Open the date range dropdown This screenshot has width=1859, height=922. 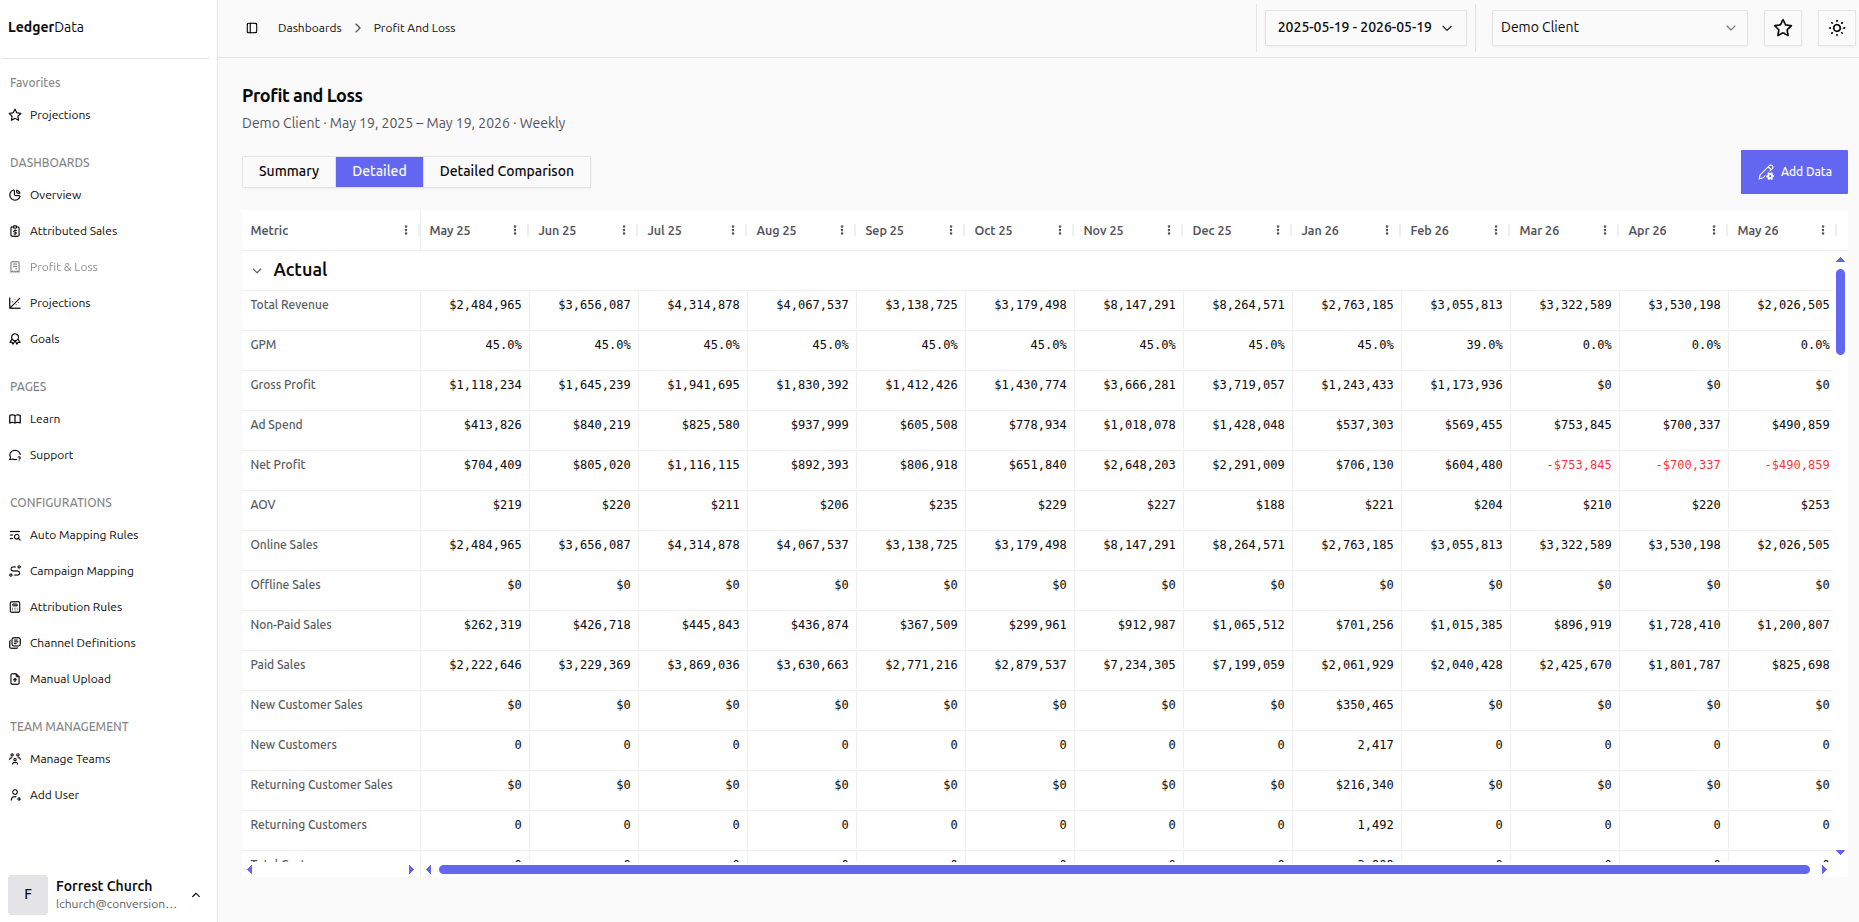(1365, 28)
